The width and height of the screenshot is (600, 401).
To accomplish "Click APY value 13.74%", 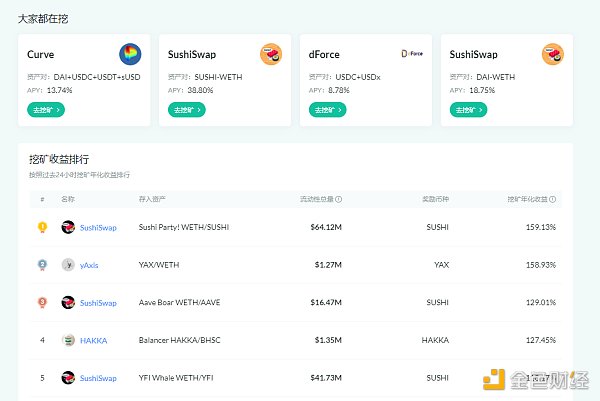I will (x=59, y=90).
